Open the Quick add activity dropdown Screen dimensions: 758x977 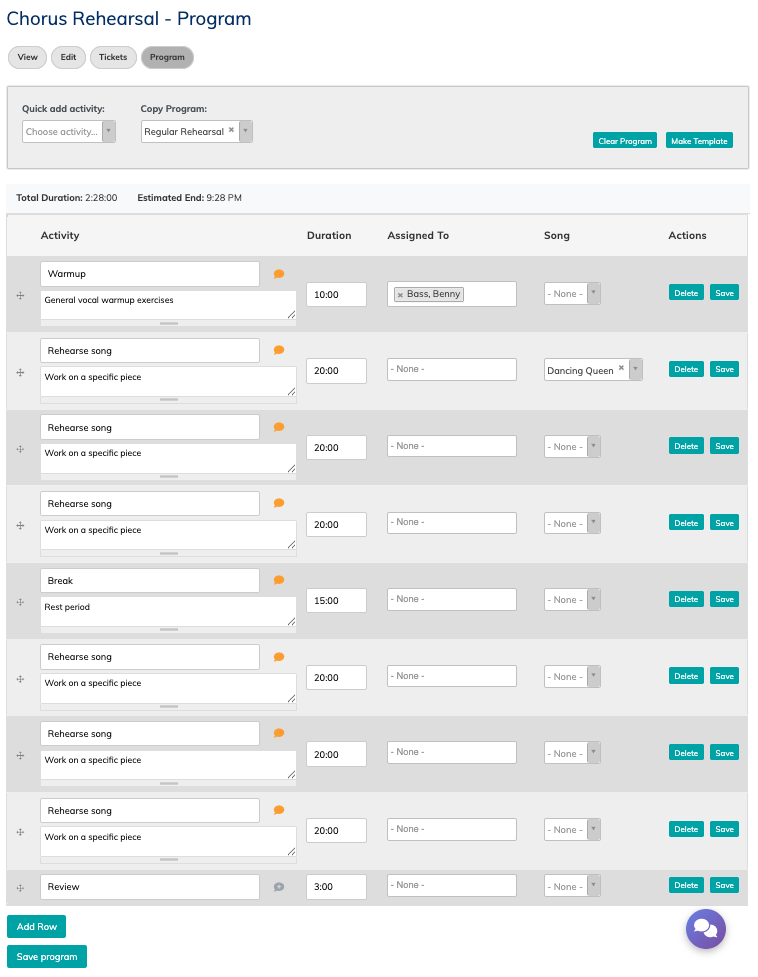pyautogui.click(x=69, y=132)
